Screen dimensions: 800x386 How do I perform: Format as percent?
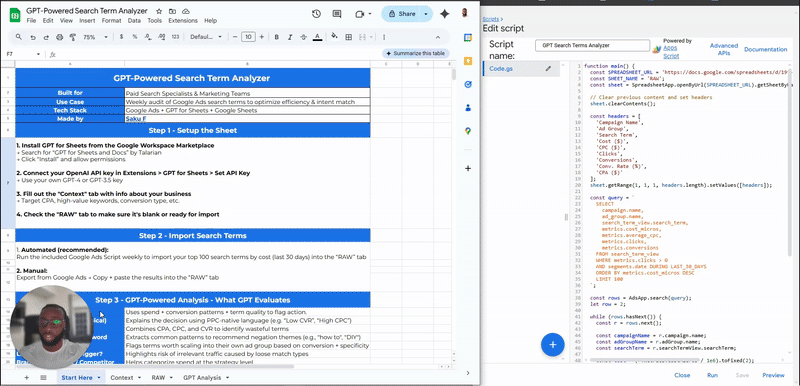(x=135, y=37)
